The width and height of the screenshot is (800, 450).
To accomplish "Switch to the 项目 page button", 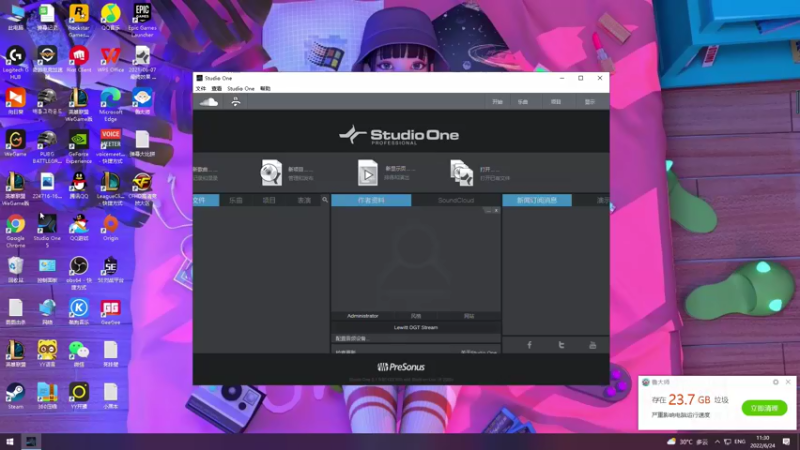I will point(556,102).
